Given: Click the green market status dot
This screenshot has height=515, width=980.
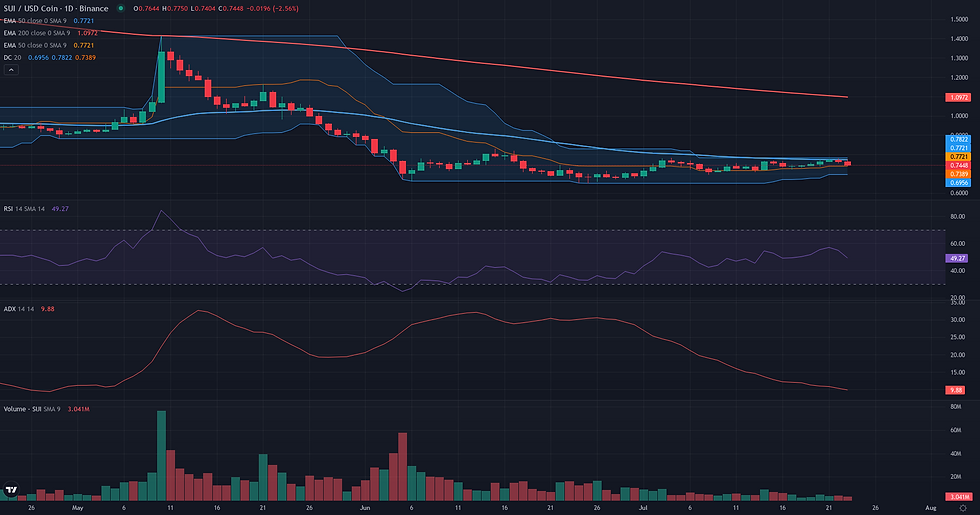Looking at the screenshot, I should (121, 9).
